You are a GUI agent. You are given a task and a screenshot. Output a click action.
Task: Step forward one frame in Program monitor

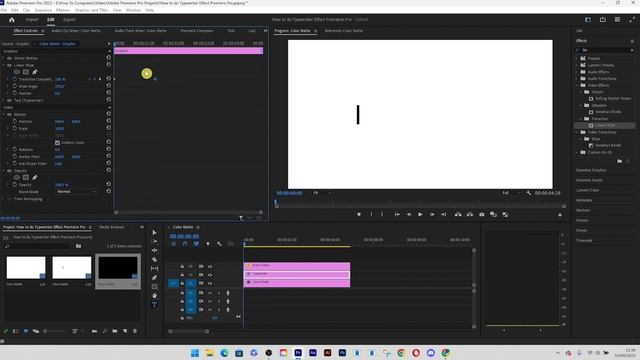tap(432, 214)
